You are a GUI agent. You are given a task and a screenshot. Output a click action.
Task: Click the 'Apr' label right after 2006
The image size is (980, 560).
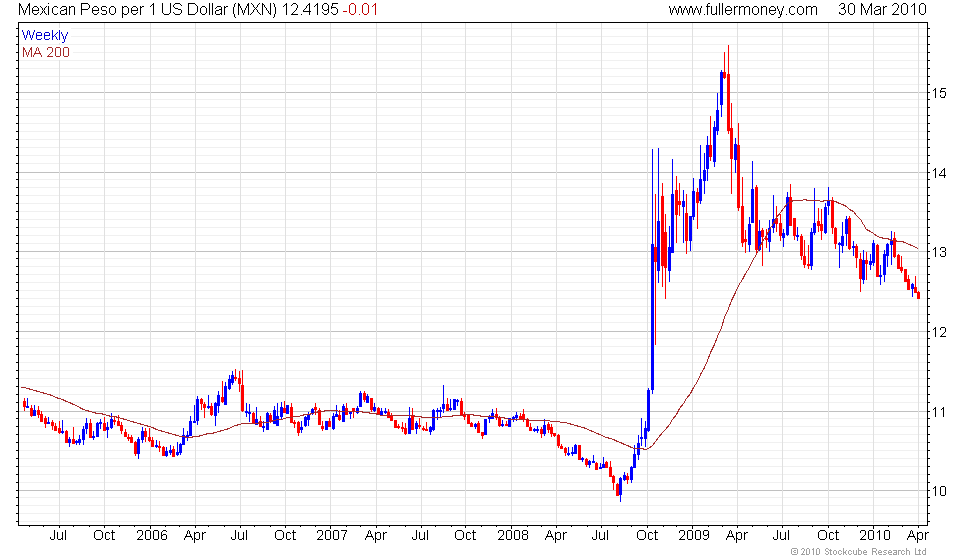click(x=195, y=536)
